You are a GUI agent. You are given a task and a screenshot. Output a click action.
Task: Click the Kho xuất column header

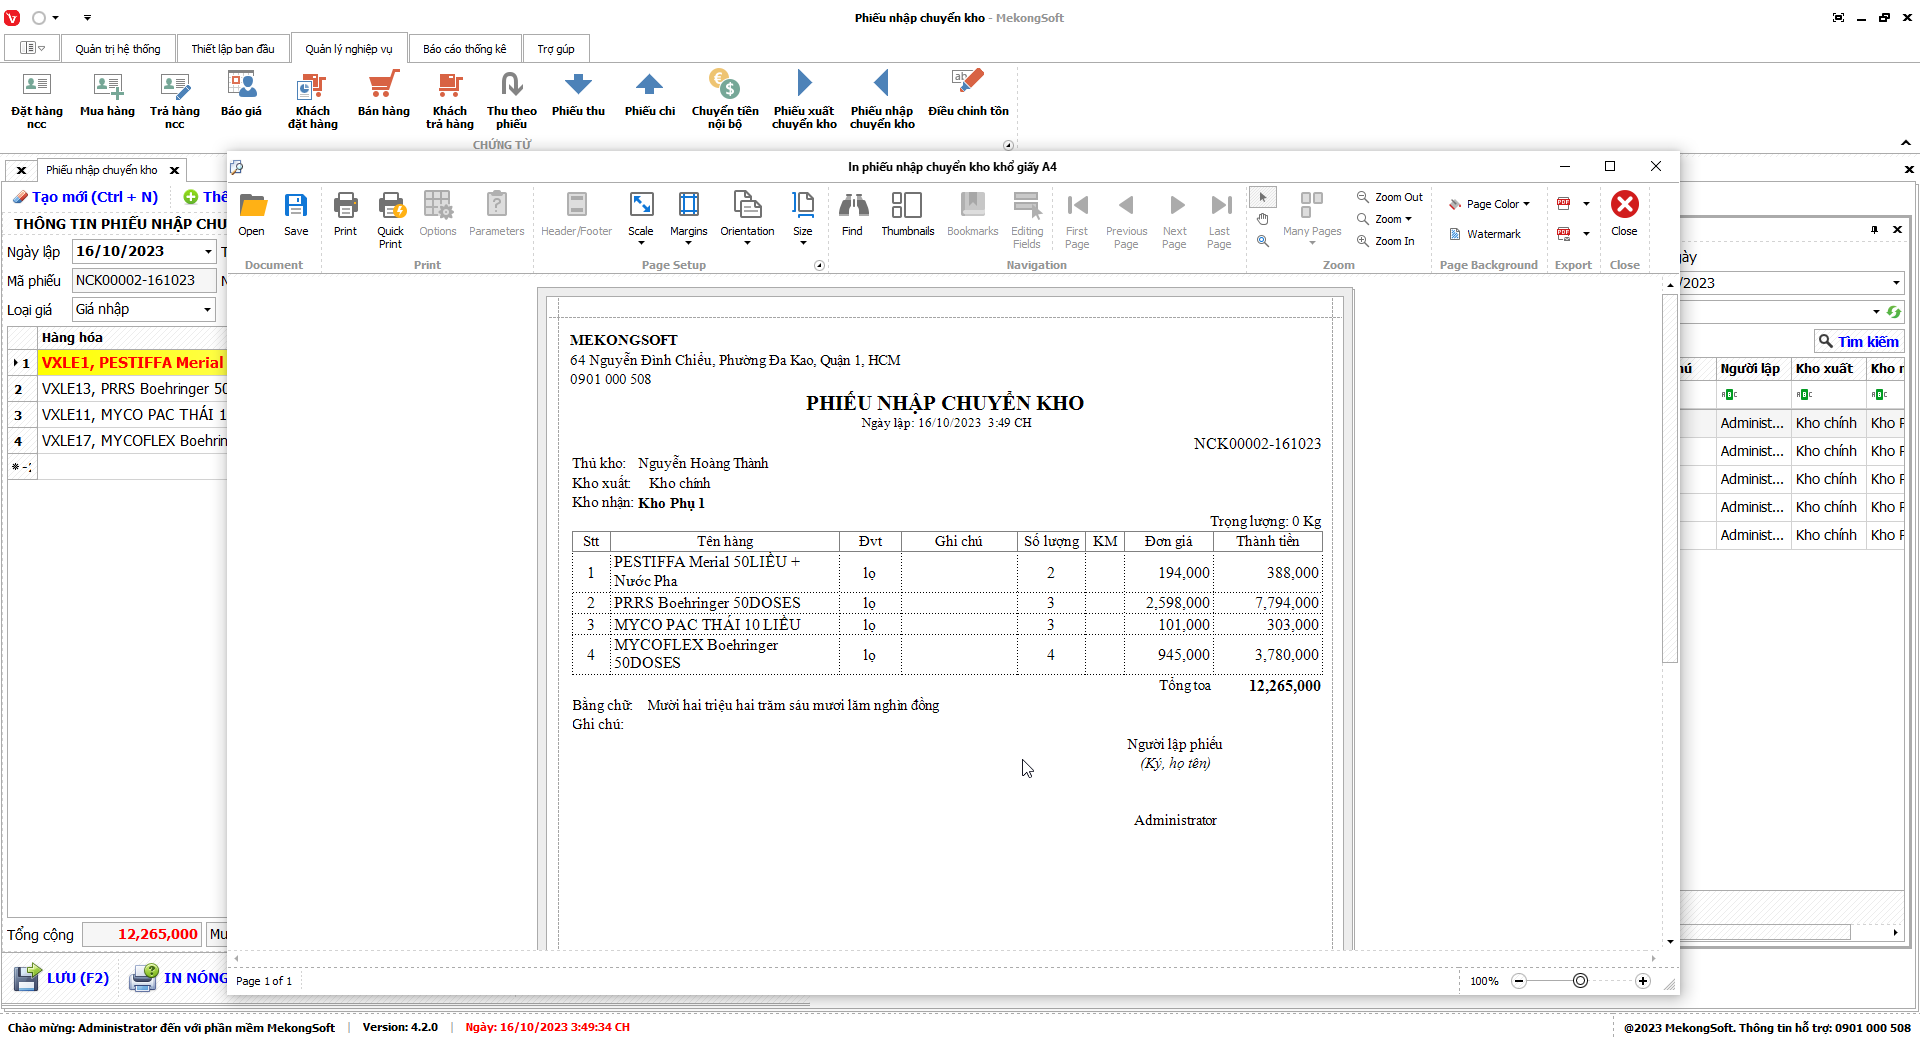click(1828, 369)
